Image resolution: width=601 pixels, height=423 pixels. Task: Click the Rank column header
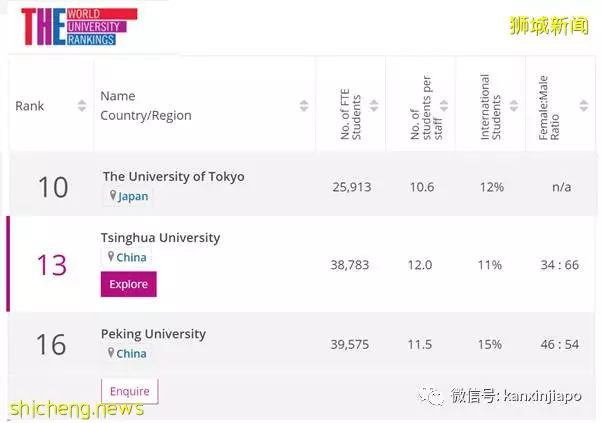[x=30, y=106]
